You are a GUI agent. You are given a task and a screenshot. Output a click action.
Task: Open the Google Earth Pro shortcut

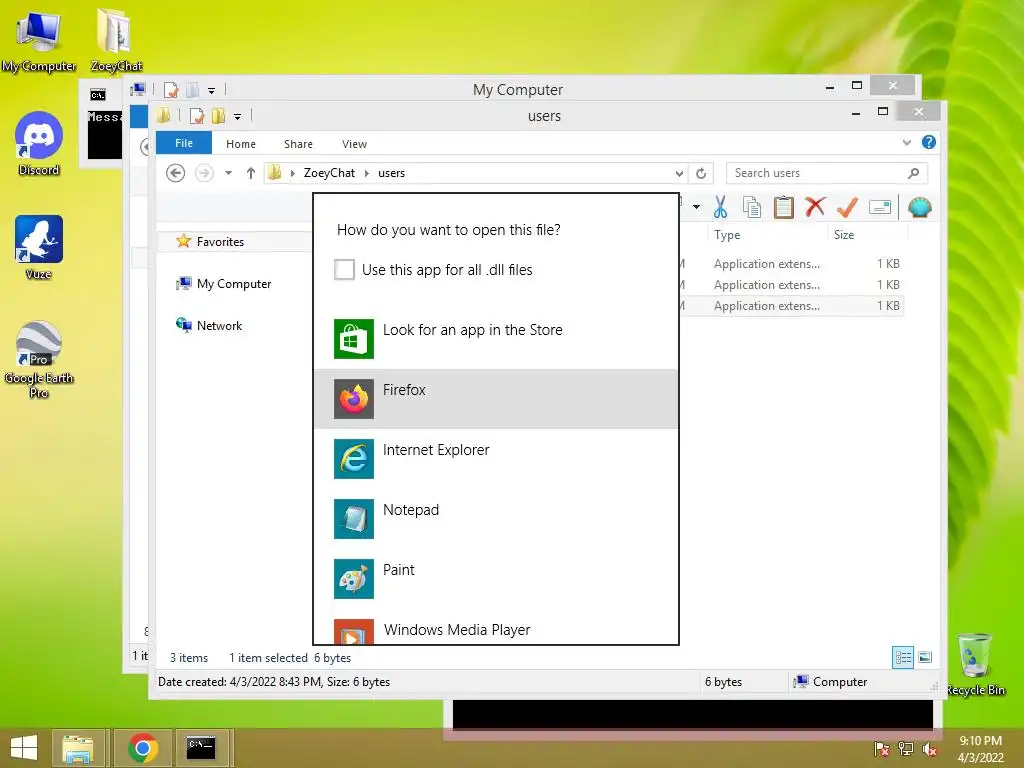coord(39,359)
